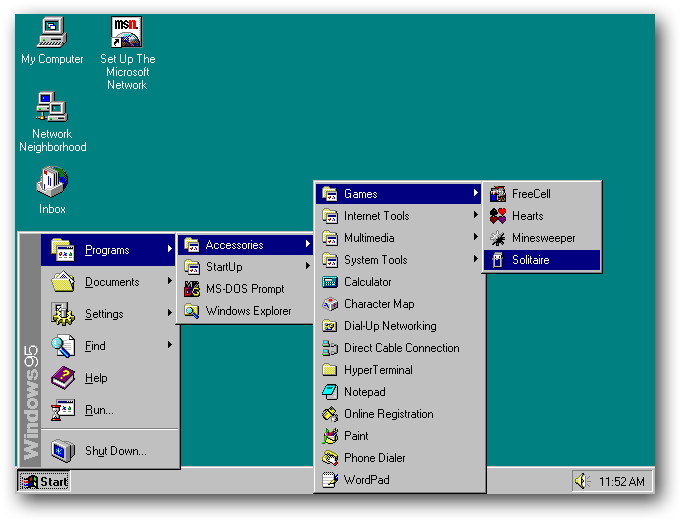This screenshot has height=521, width=681.
Task: Launch Paint from Accessories
Action: [356, 436]
